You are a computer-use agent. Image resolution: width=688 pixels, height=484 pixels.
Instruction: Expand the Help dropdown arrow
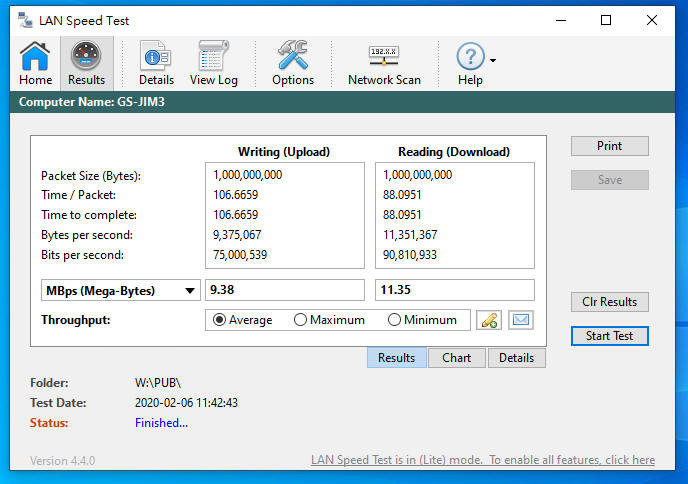click(x=493, y=61)
